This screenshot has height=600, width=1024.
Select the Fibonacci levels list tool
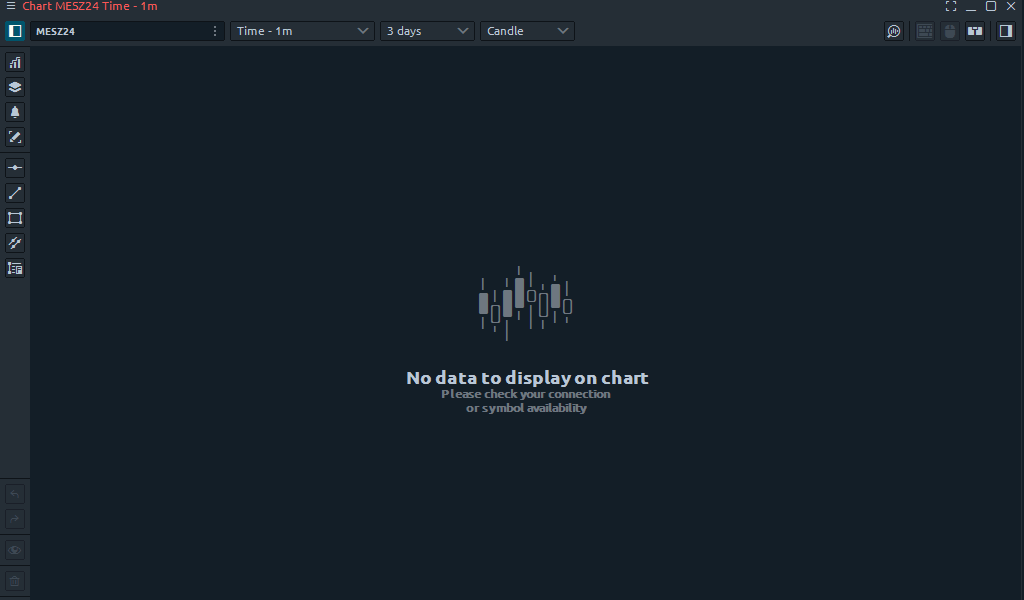pos(15,268)
